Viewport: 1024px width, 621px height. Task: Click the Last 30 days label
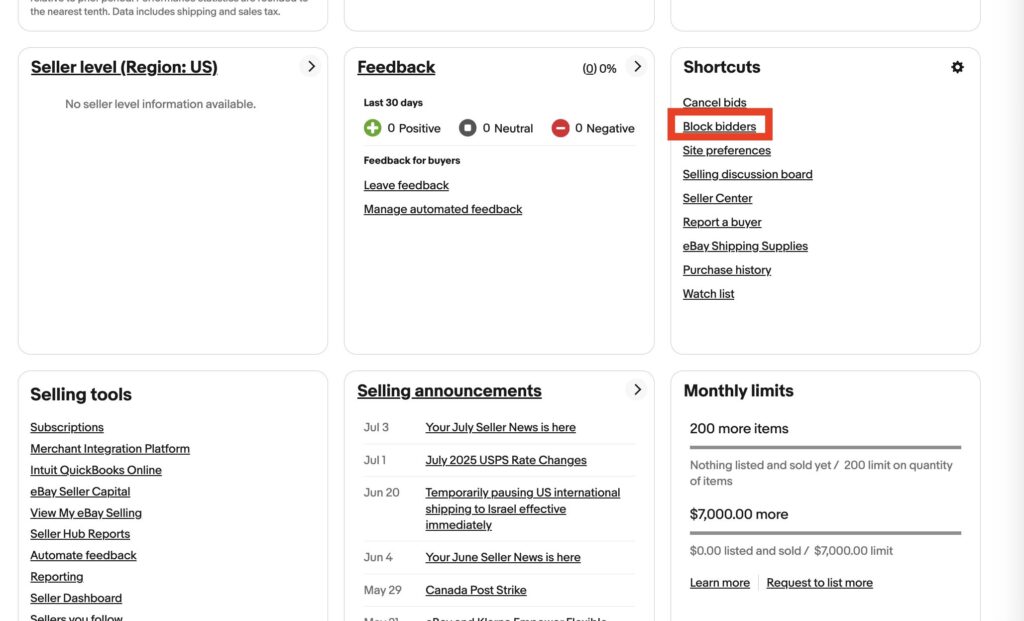[393, 103]
